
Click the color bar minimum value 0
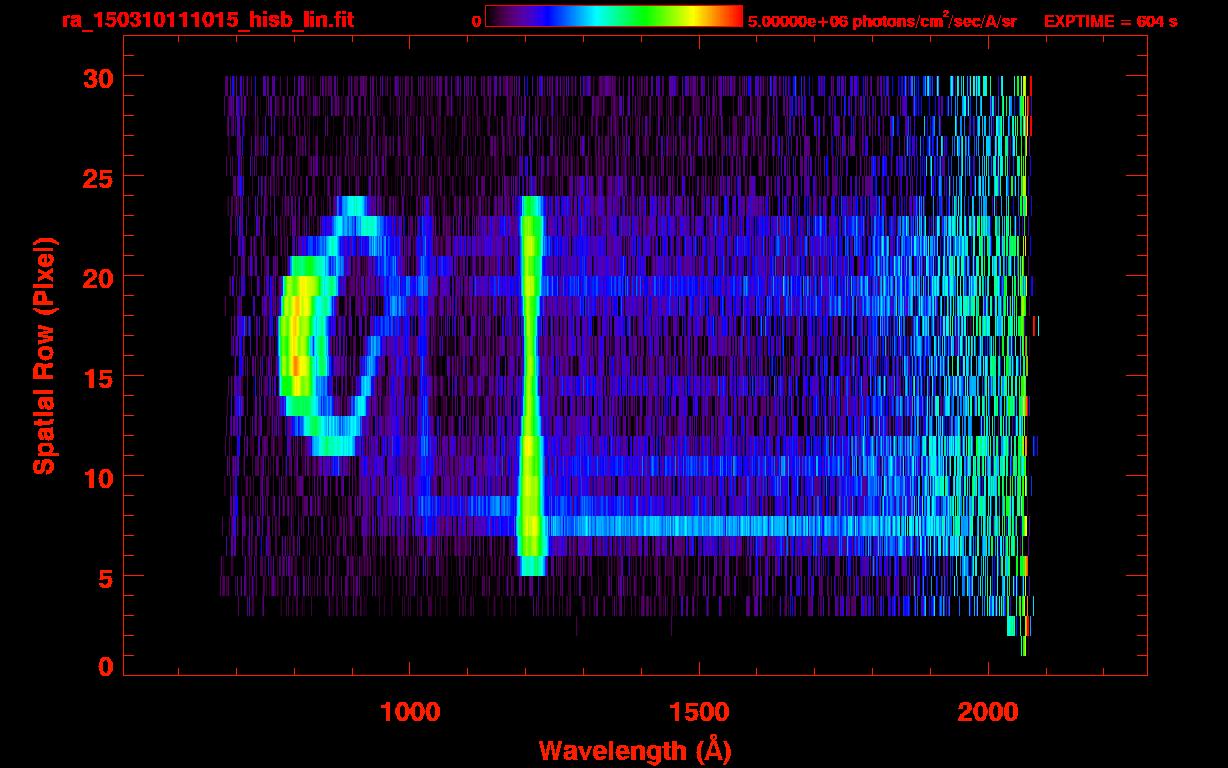click(x=476, y=21)
